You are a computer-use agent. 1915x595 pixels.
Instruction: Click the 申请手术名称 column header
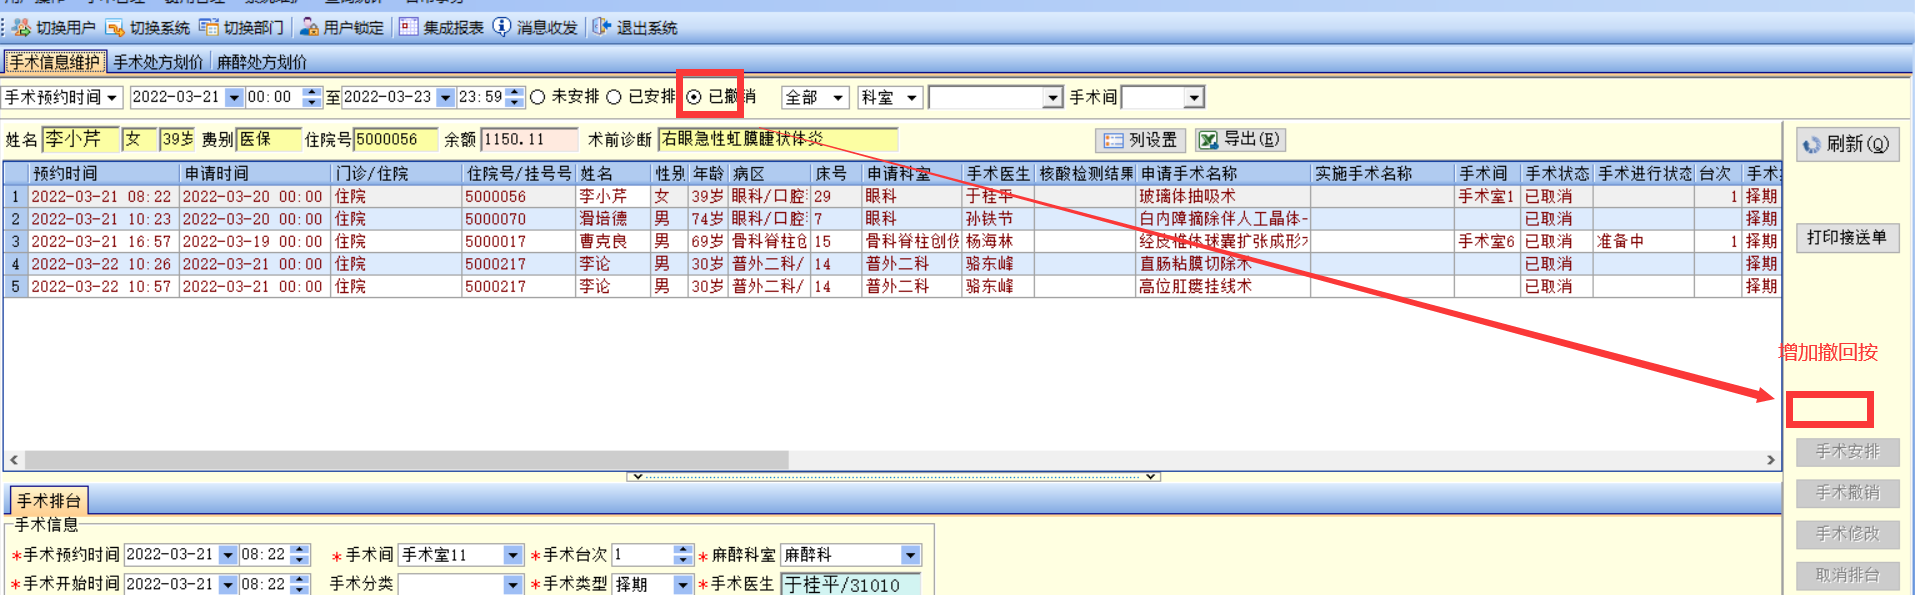(1224, 174)
